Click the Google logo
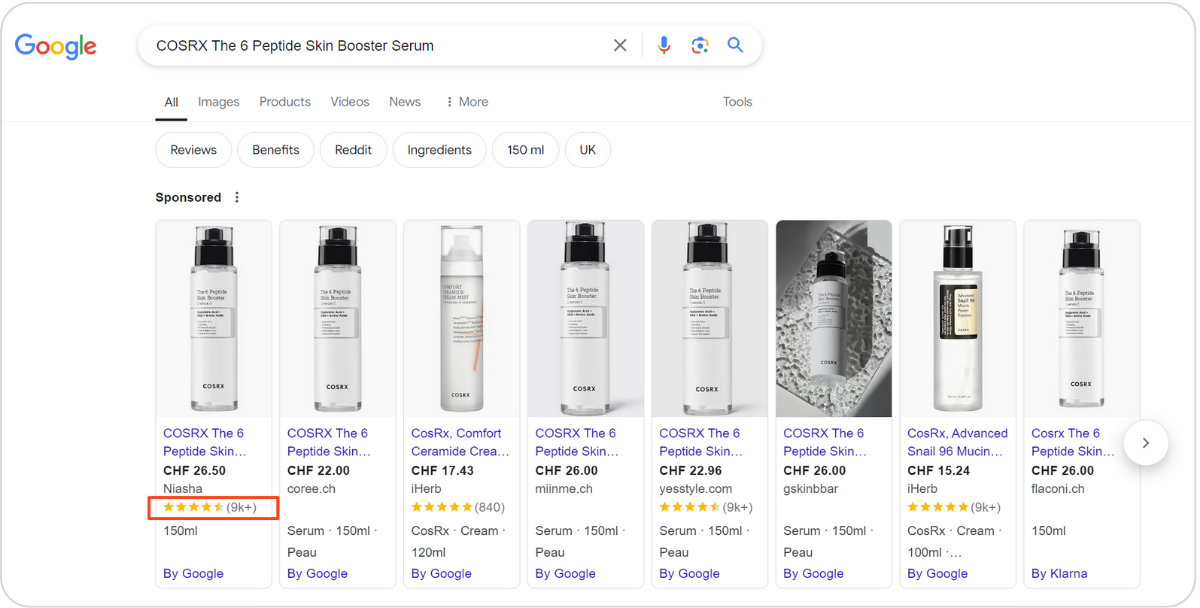 click(56, 45)
